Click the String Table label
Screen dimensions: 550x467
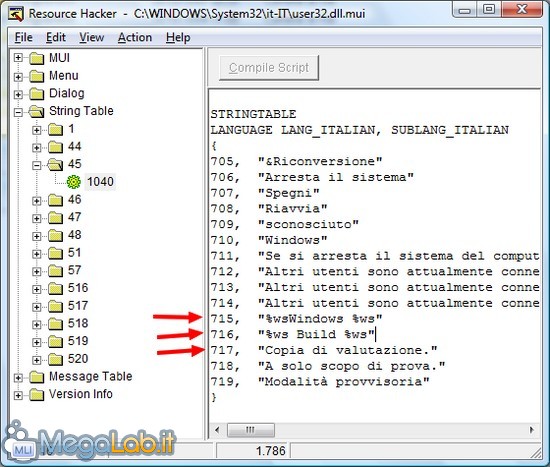(x=81, y=111)
